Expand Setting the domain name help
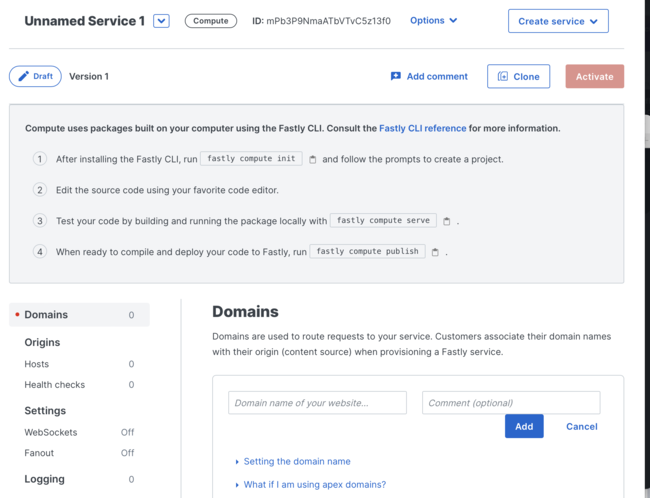650x498 pixels. click(x=293, y=462)
